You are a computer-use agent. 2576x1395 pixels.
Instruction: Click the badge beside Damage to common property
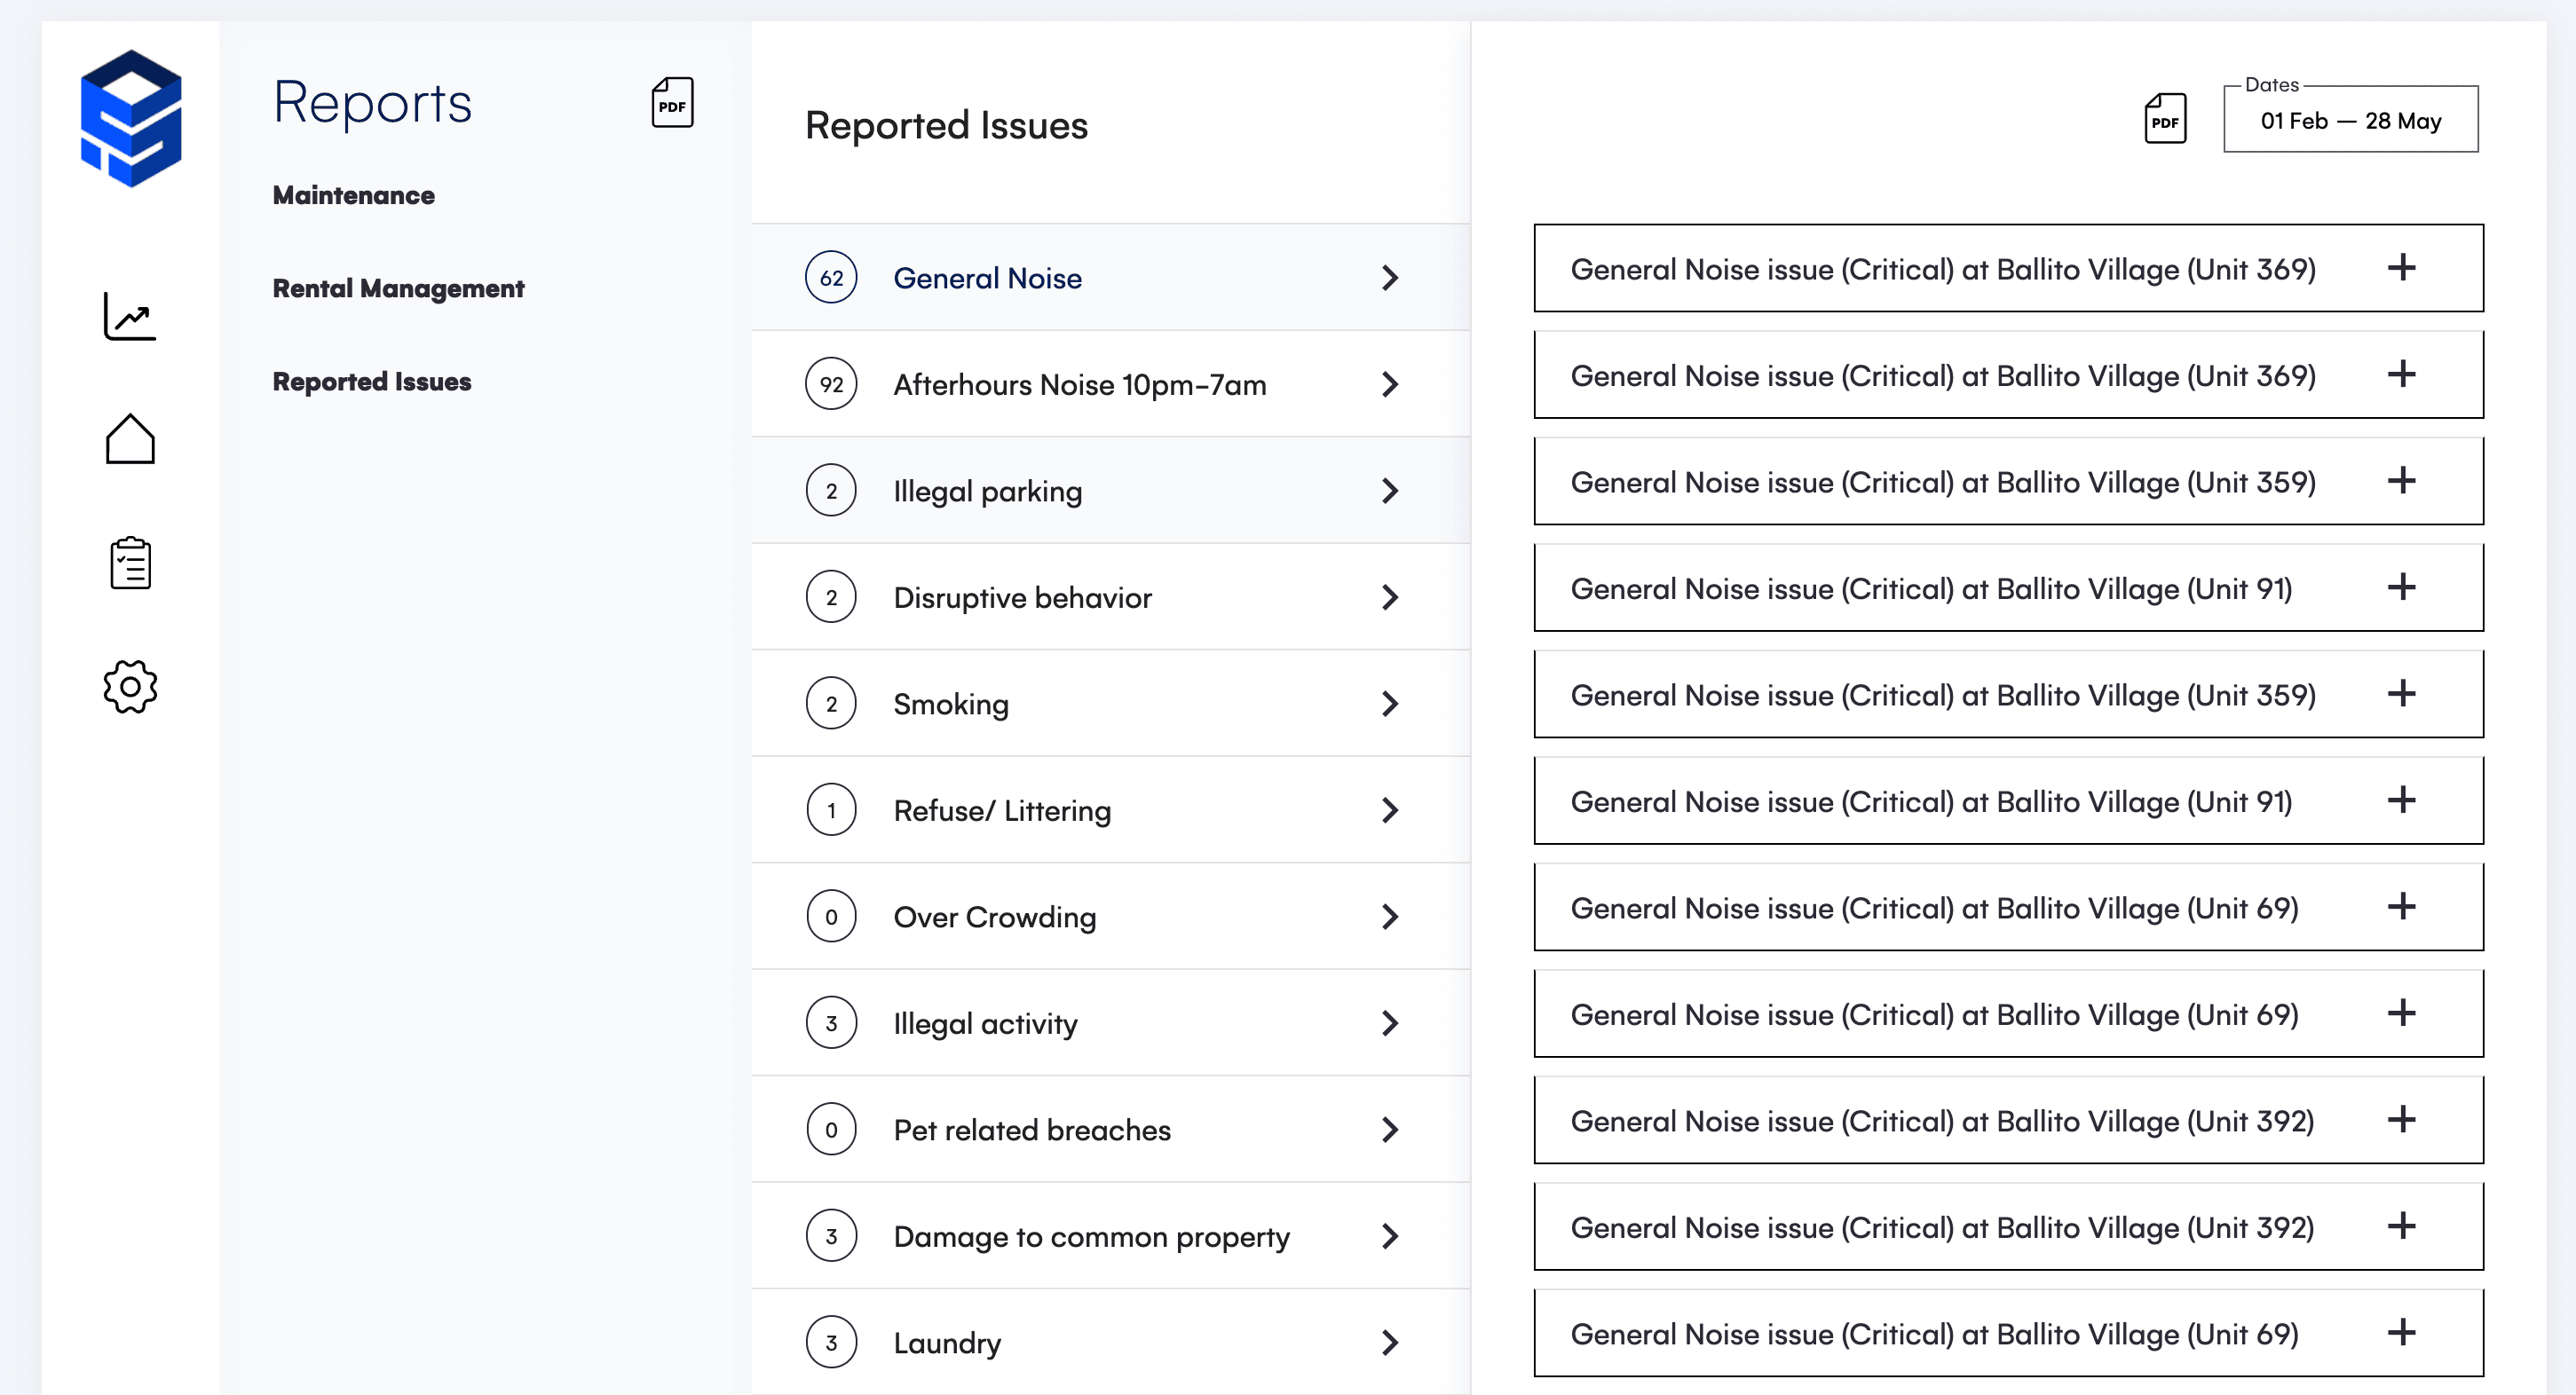pyautogui.click(x=831, y=1236)
